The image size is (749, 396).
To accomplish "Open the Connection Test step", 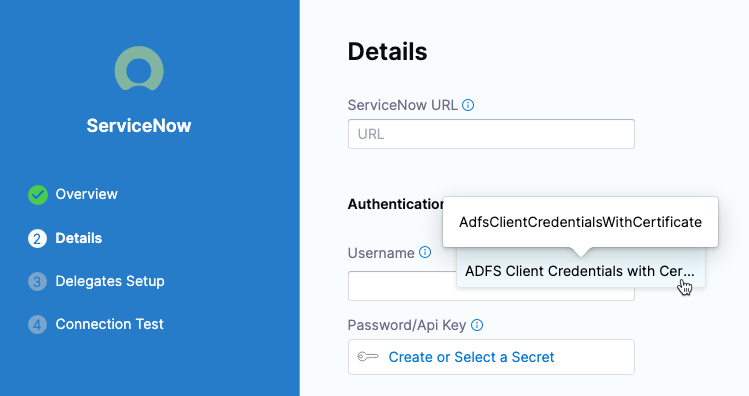I will tap(109, 324).
